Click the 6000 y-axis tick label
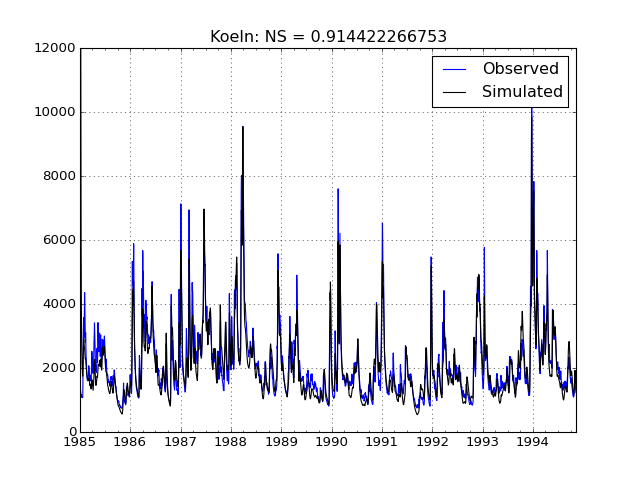640x480 pixels. [x=57, y=240]
